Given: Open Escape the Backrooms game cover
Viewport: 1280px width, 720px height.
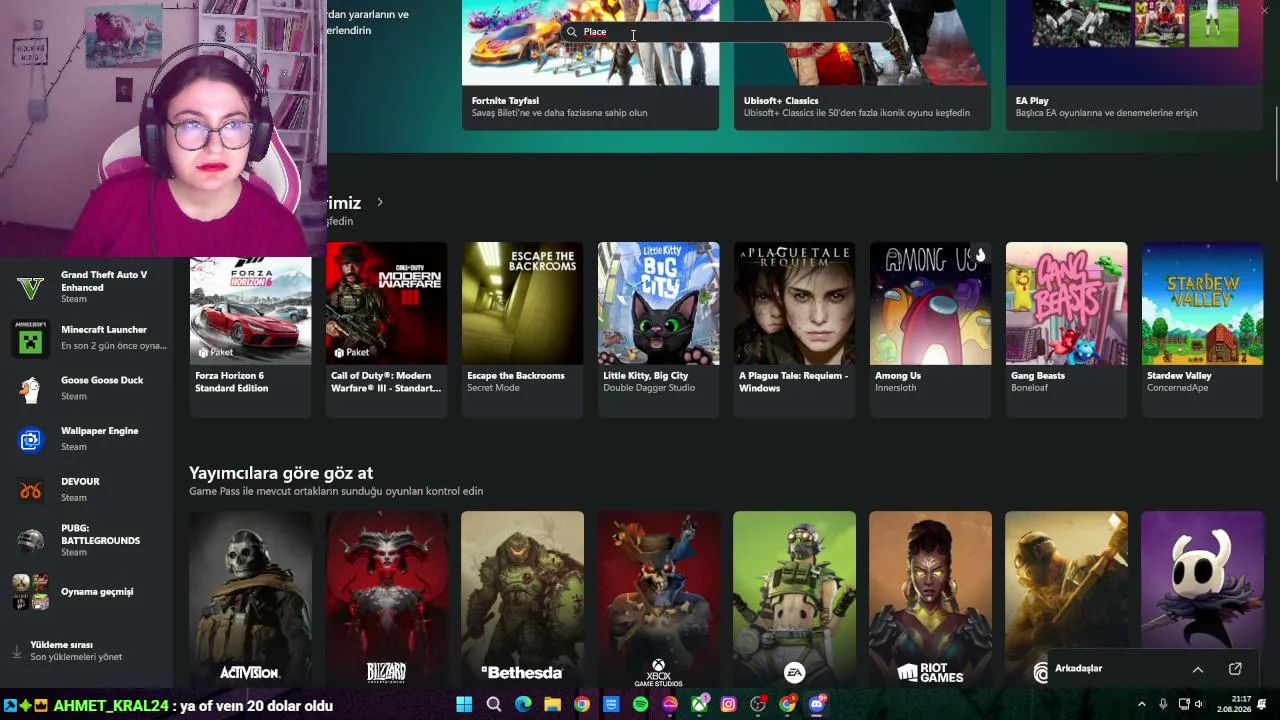Looking at the screenshot, I should tap(522, 303).
